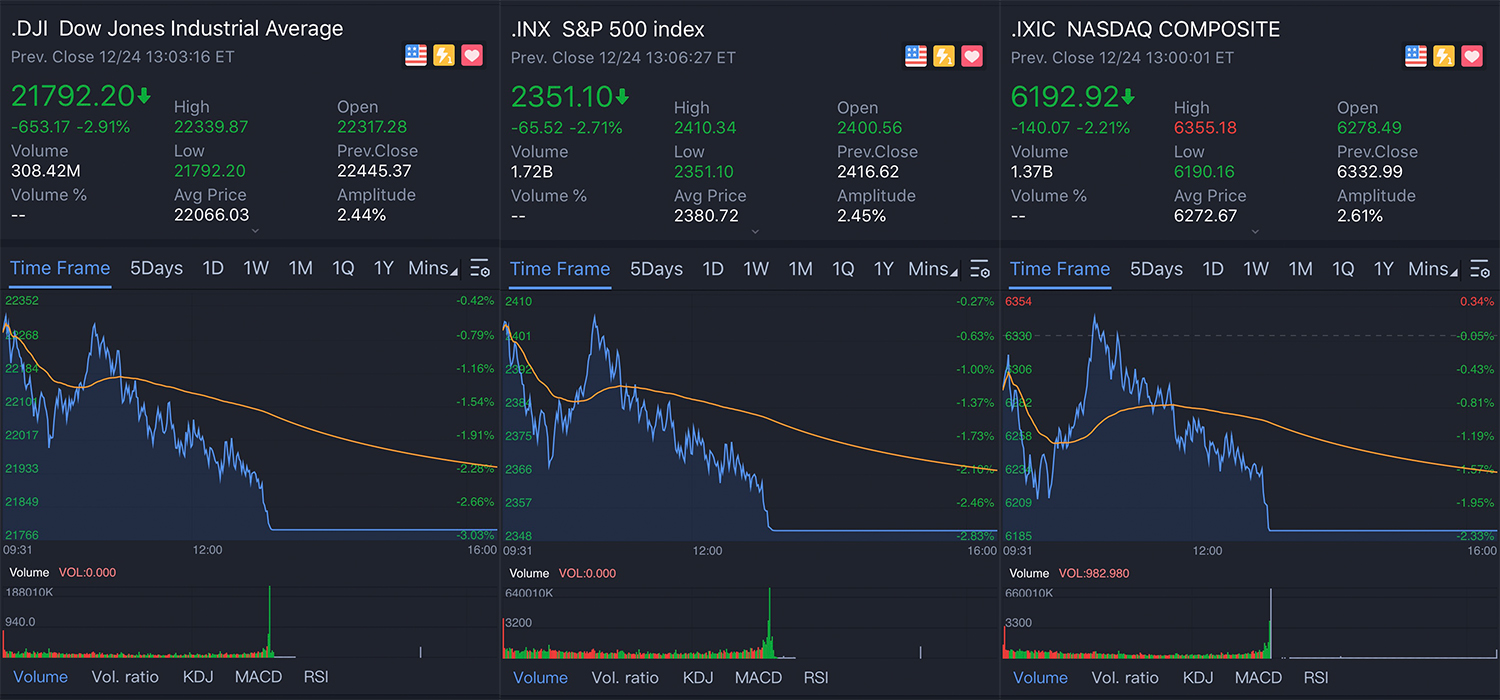Click the lightning bolt icon in Dow Jones panel
Screen dimensions: 1500x700
(444, 56)
